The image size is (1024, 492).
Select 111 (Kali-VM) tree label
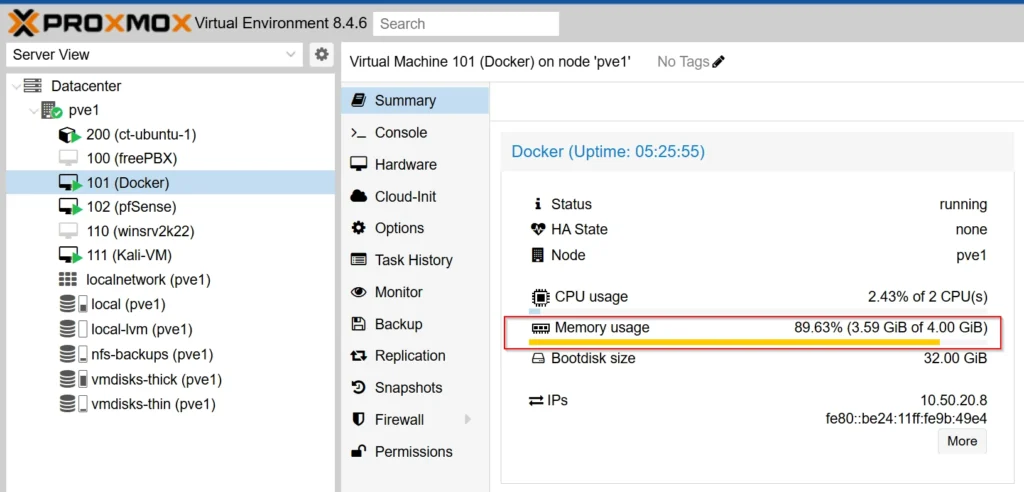pyautogui.click(x=129, y=255)
